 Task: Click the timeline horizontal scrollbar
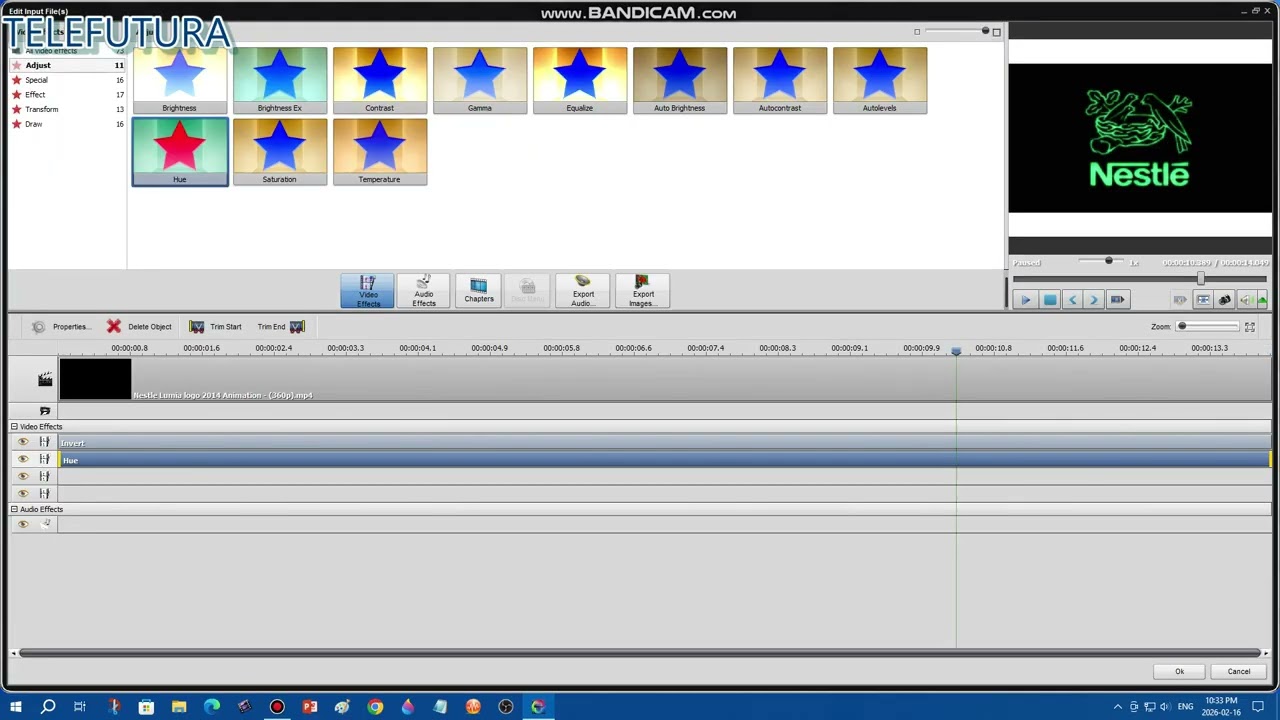pos(641,653)
